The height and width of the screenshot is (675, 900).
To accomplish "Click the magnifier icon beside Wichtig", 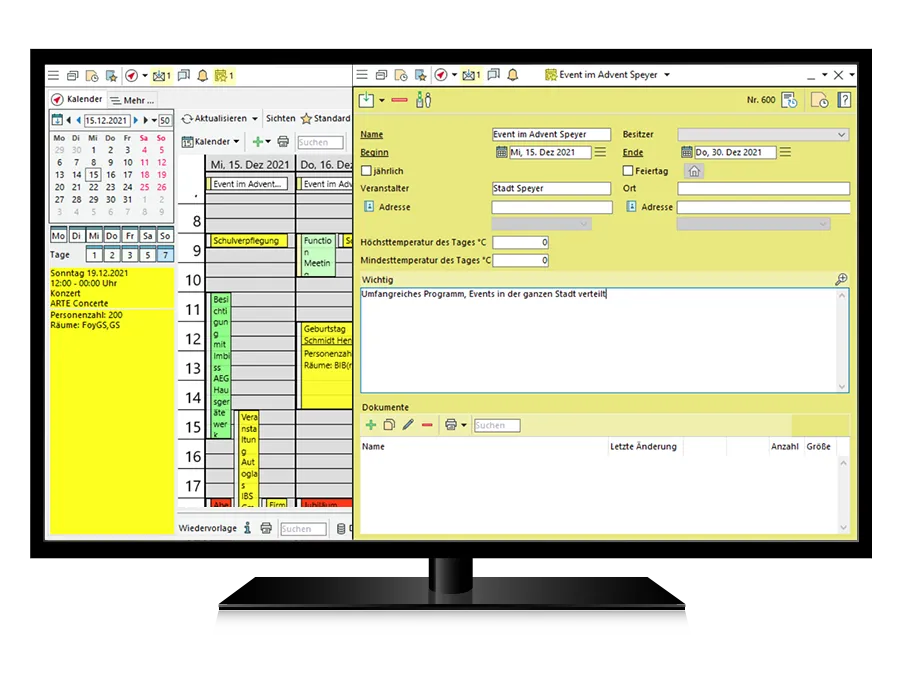I will click(x=841, y=280).
